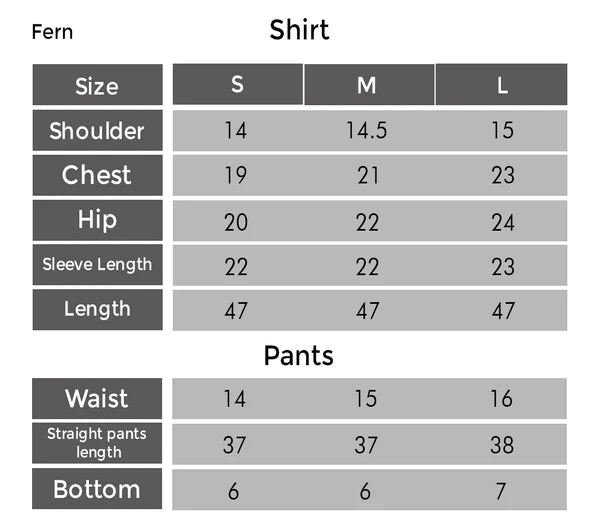Click the Chest value for size L

[x=502, y=176]
